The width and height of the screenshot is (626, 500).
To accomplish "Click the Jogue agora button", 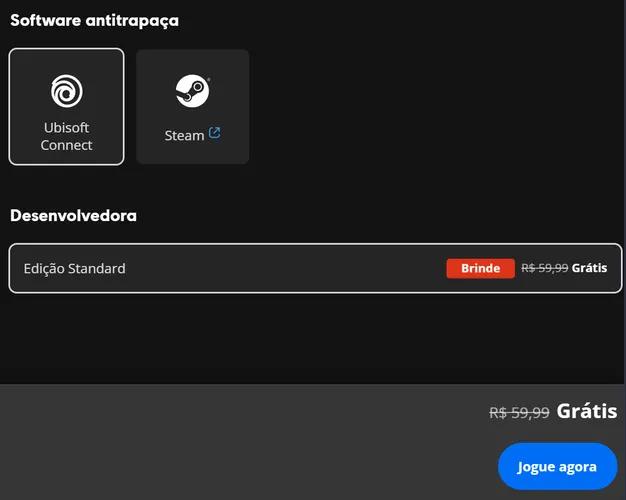I will [557, 466].
